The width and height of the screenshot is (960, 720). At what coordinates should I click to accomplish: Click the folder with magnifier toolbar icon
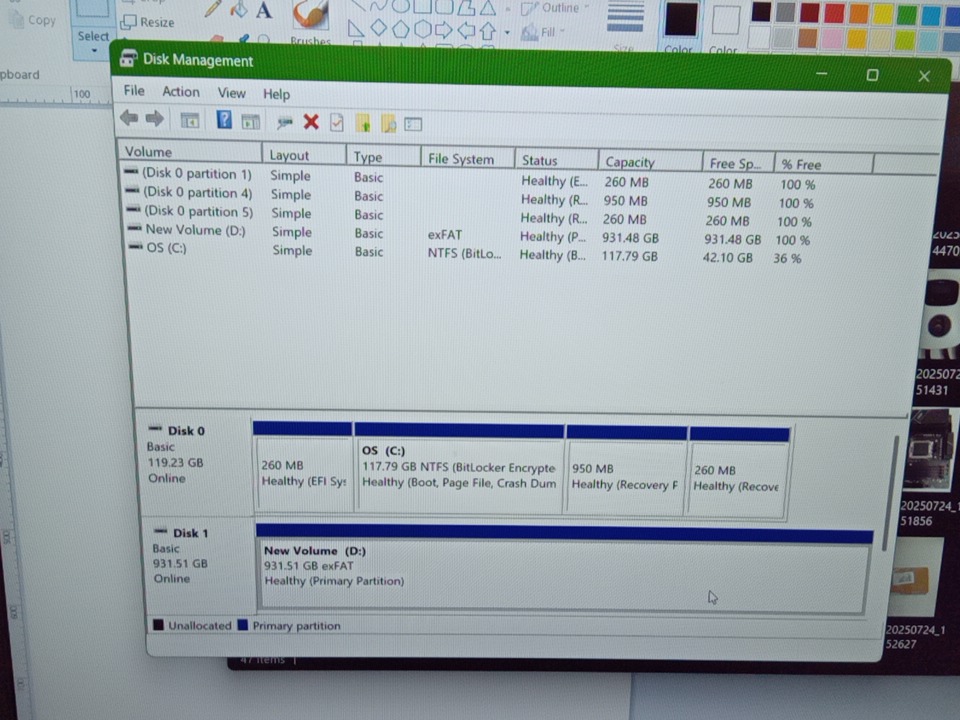click(389, 124)
